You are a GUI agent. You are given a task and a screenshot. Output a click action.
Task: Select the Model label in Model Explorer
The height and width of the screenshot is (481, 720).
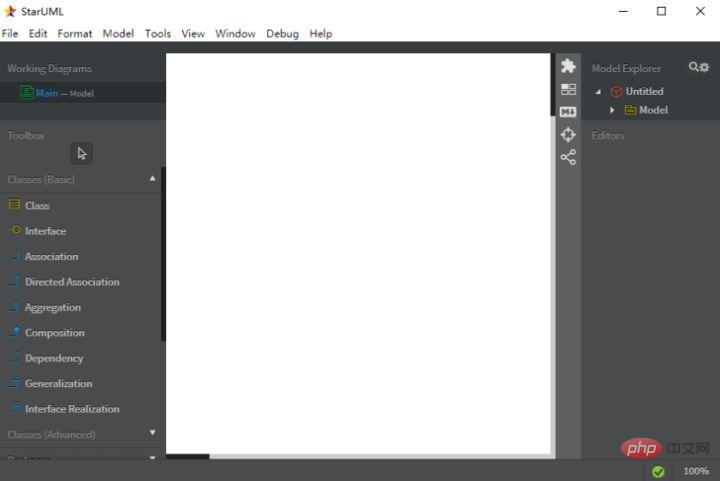[653, 110]
